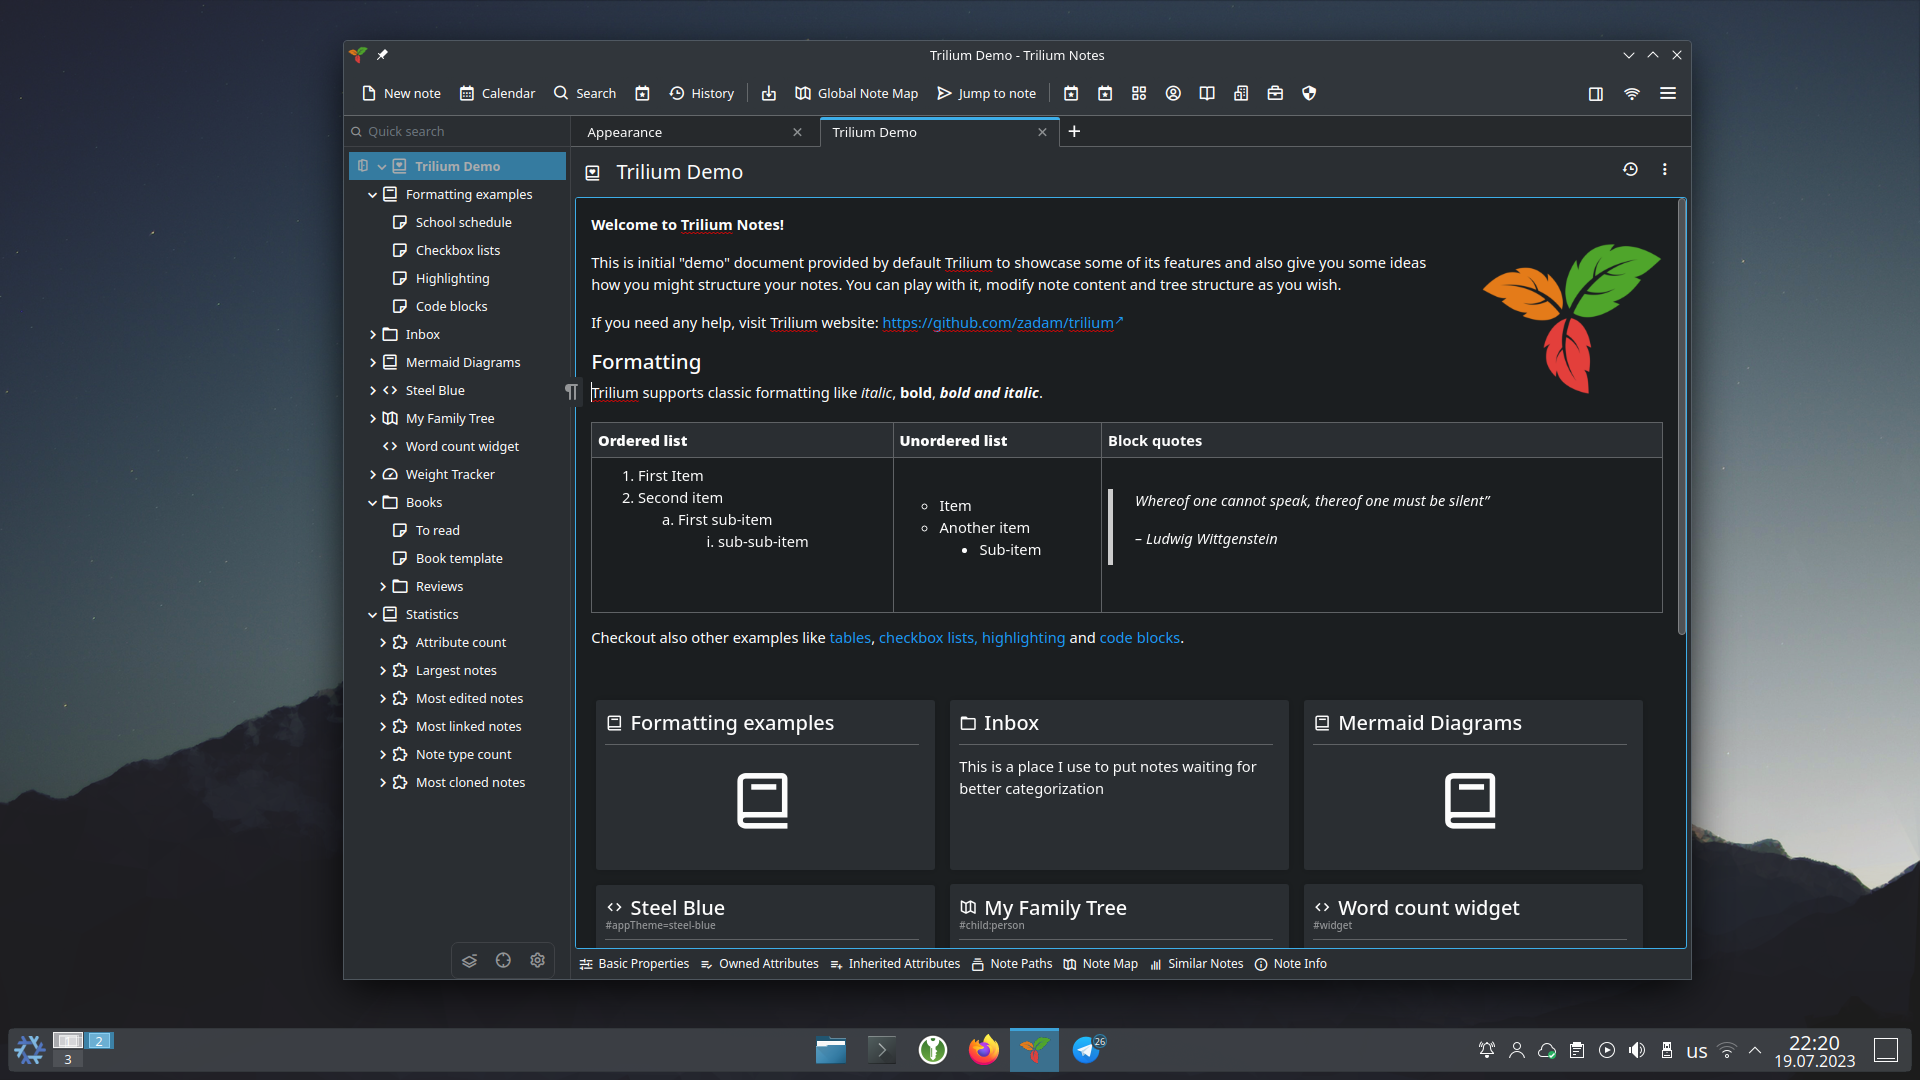Screen dimensions: 1920x1080
Task: Open note actions three-dot menu
Action: pos(1665,170)
